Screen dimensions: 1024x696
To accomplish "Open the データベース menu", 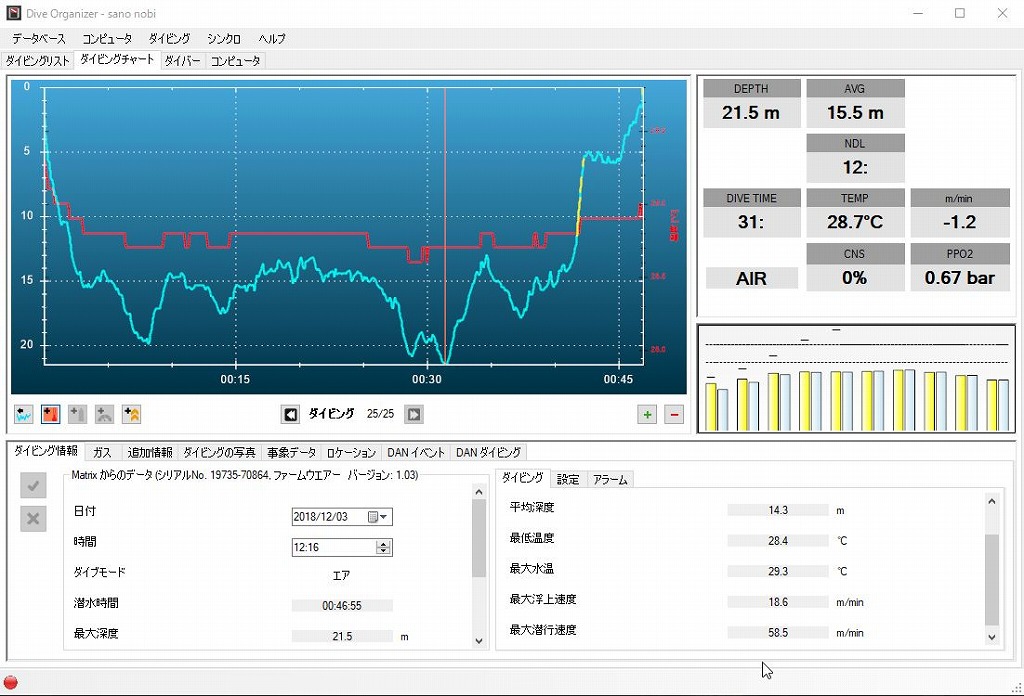I will pyautogui.click(x=39, y=39).
